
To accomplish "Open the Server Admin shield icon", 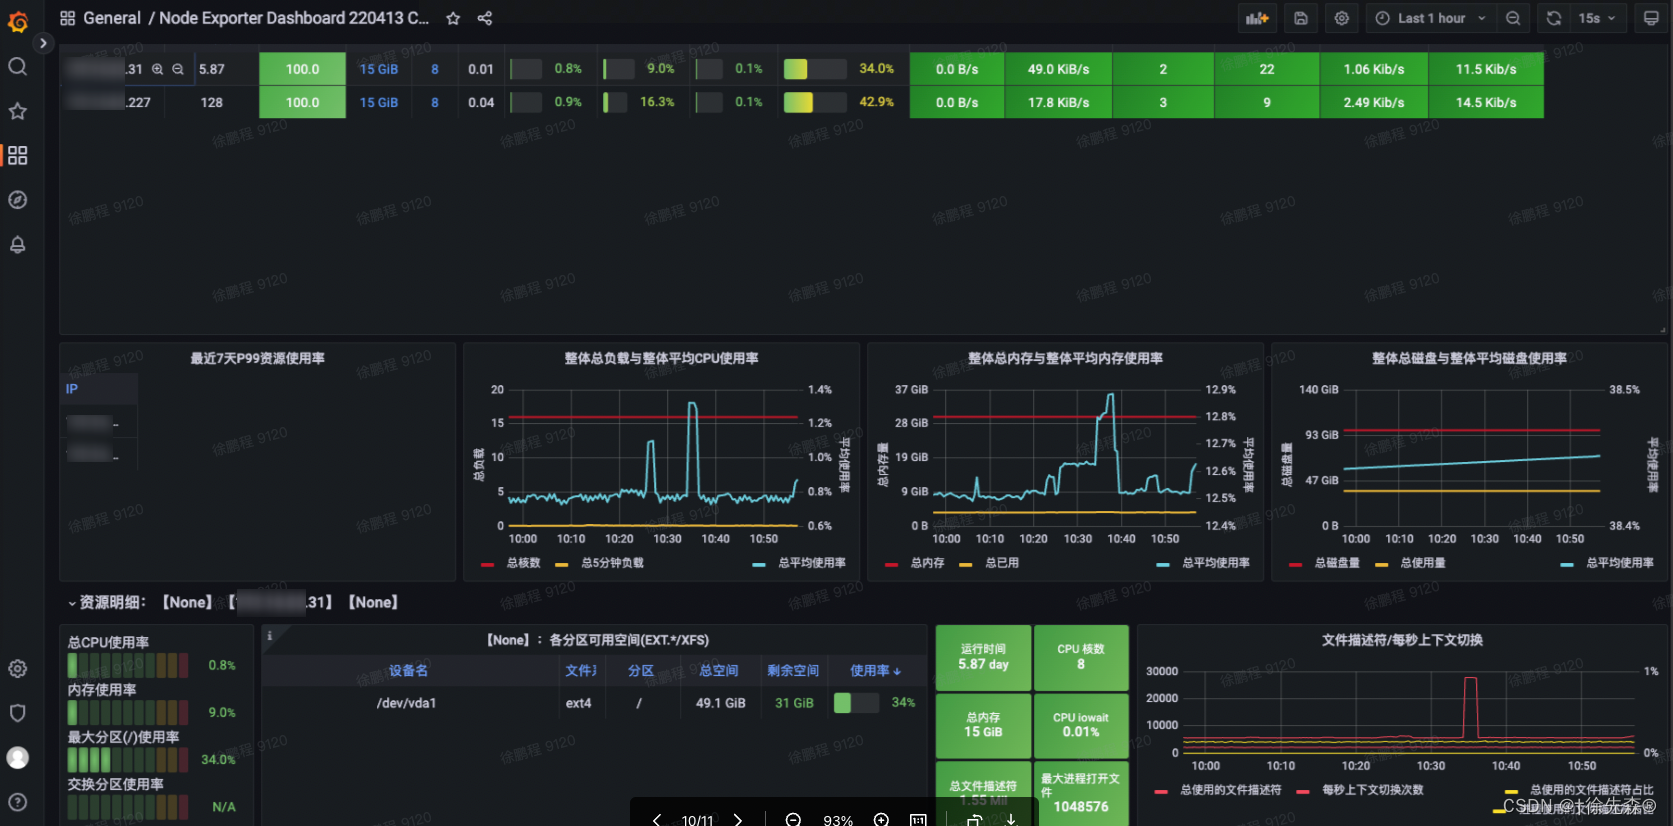I will pyautogui.click(x=17, y=713).
